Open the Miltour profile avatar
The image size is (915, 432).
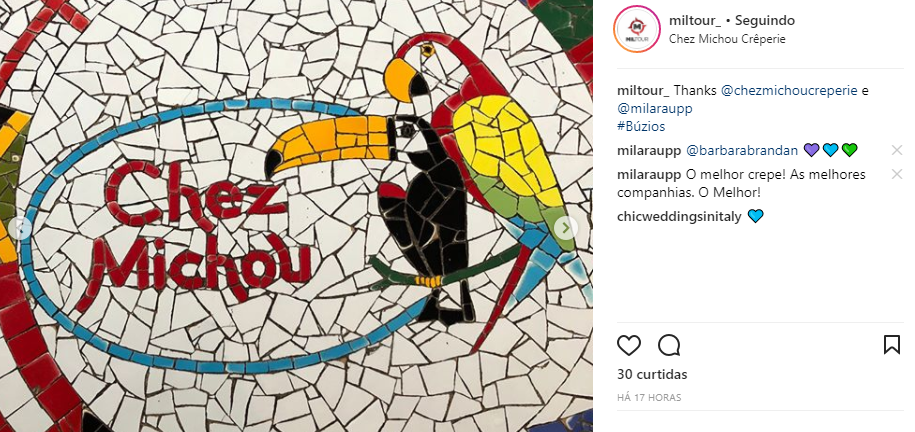tap(637, 29)
